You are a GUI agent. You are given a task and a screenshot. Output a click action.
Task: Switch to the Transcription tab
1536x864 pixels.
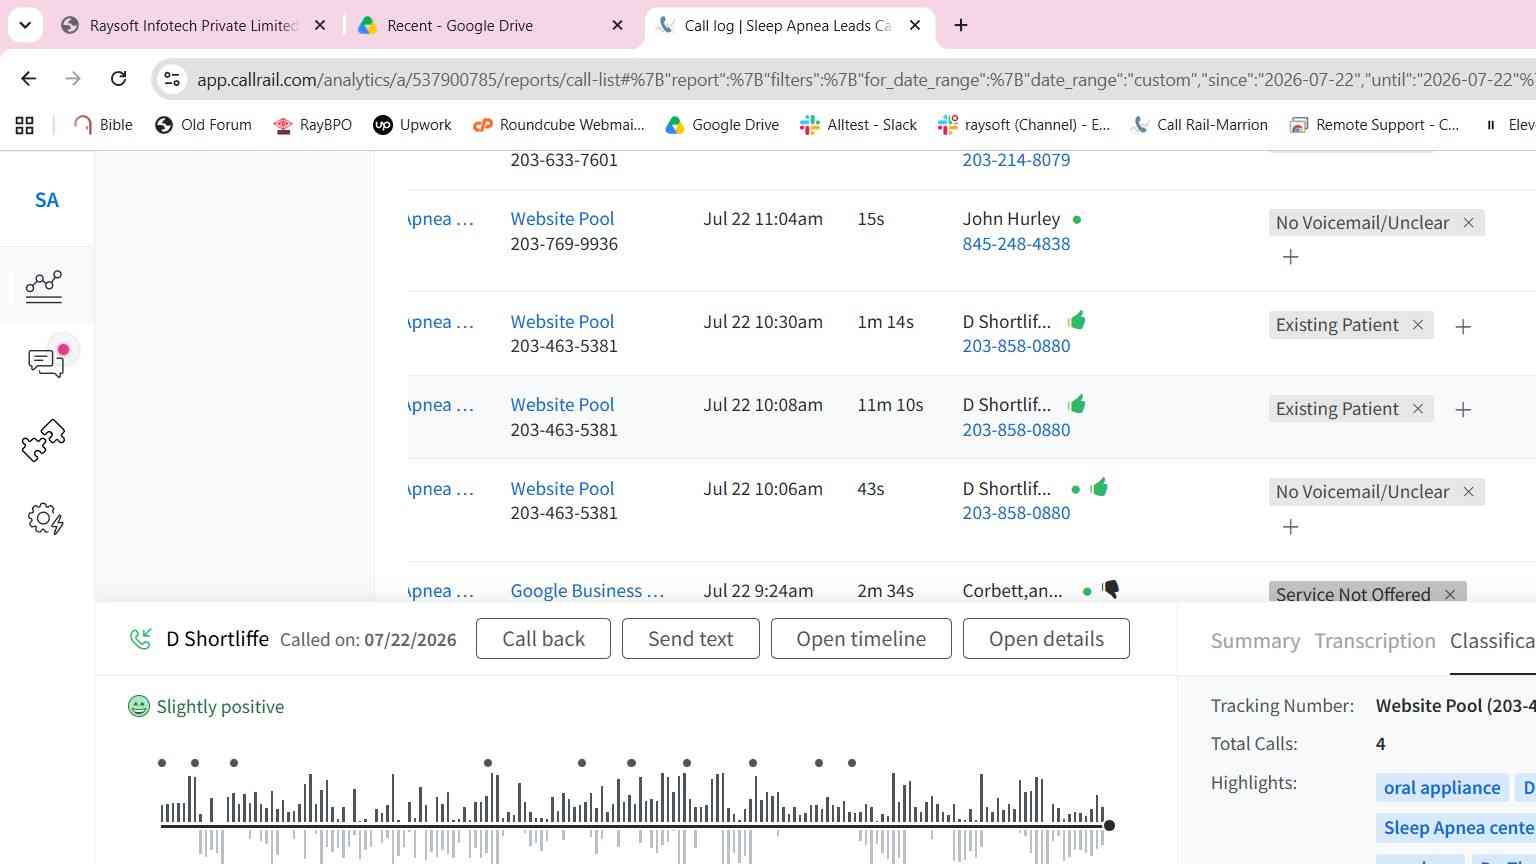[x=1375, y=641]
